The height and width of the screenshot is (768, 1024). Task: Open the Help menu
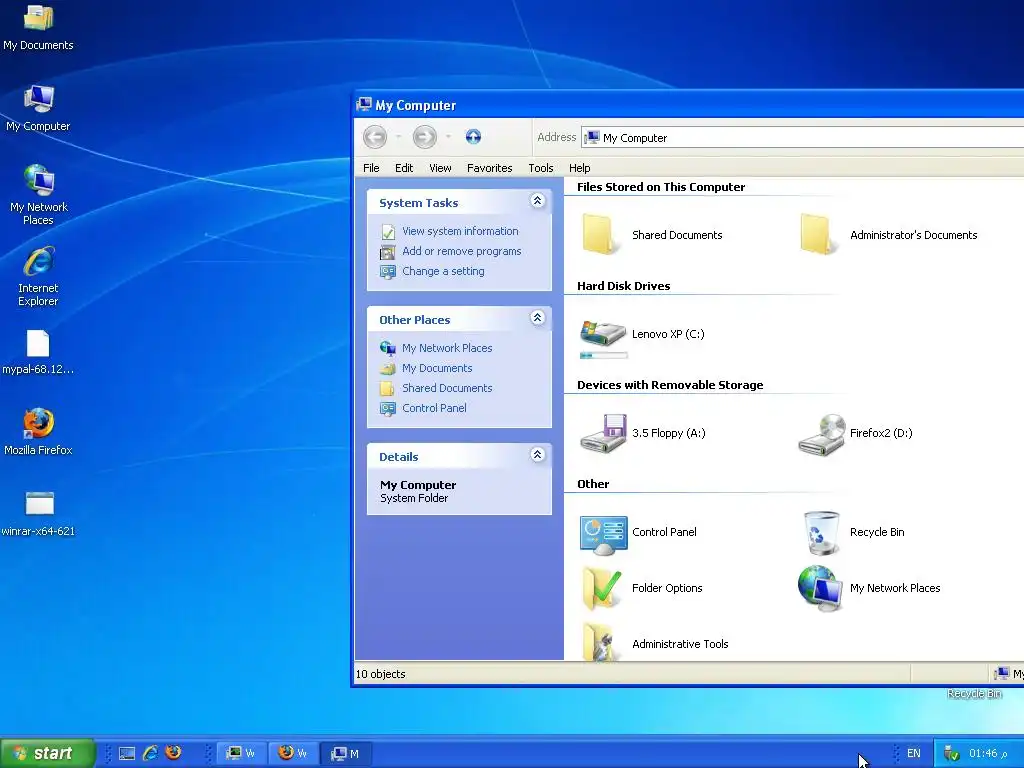(x=579, y=168)
